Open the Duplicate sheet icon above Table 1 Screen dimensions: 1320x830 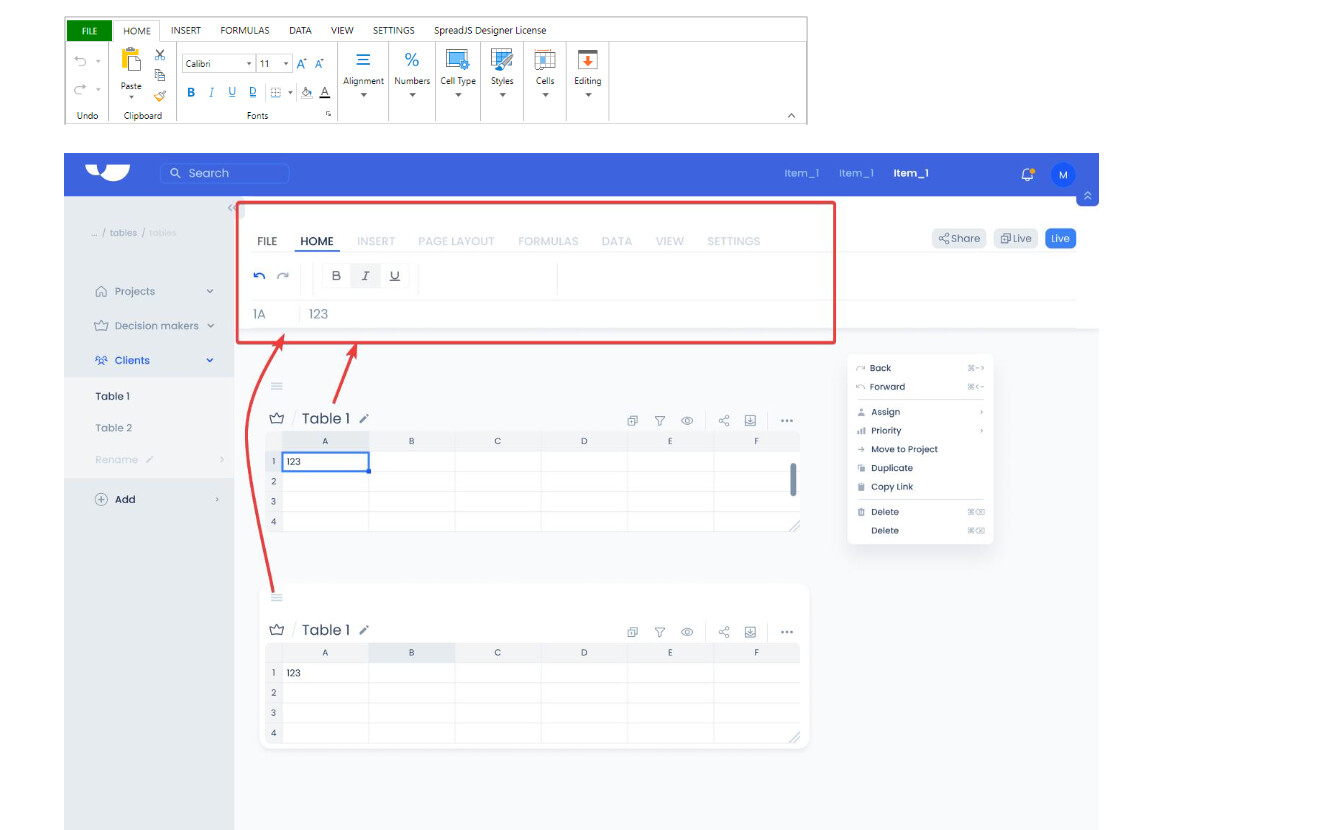point(632,420)
